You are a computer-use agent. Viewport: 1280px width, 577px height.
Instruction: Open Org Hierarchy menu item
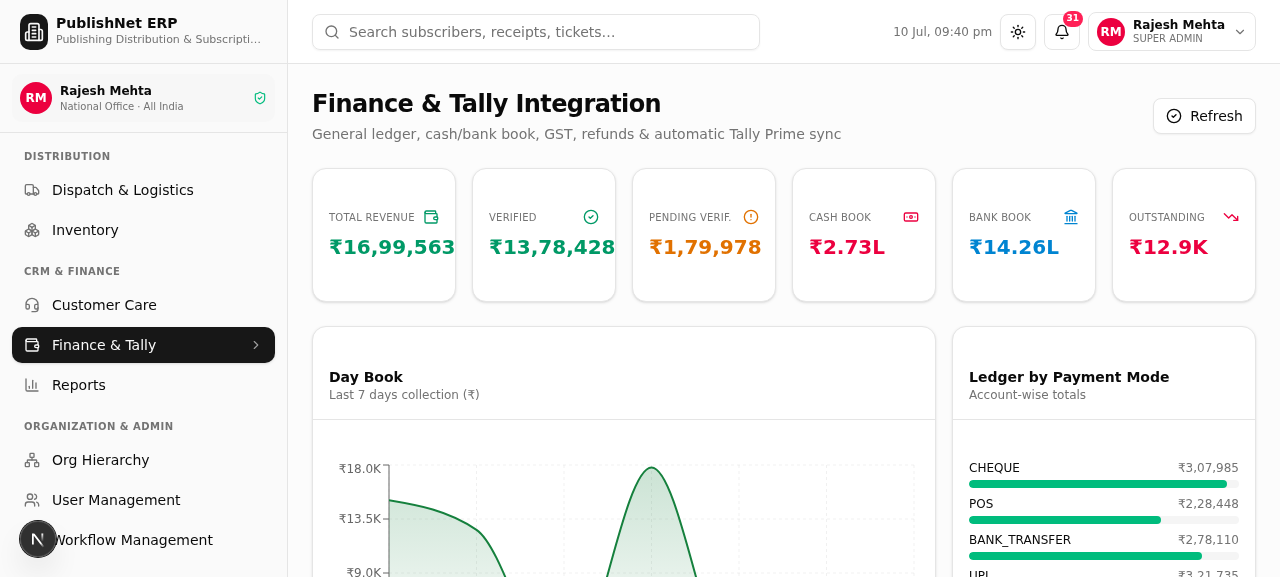(x=143, y=460)
